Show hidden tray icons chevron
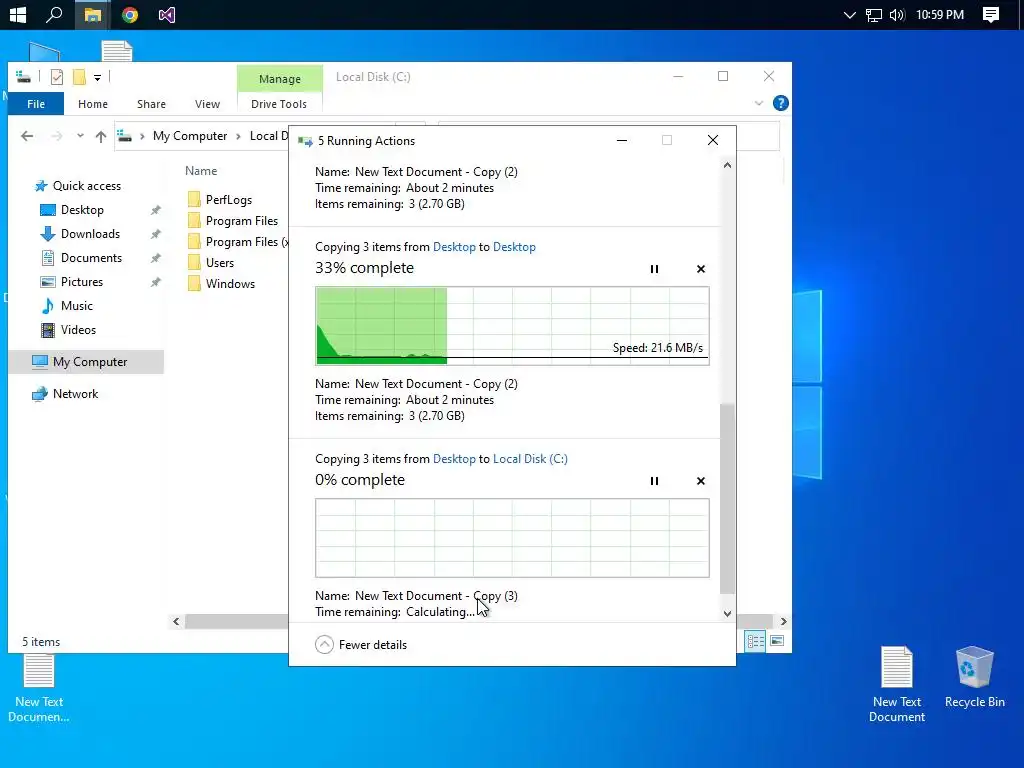Viewport: 1024px width, 768px height. point(849,15)
